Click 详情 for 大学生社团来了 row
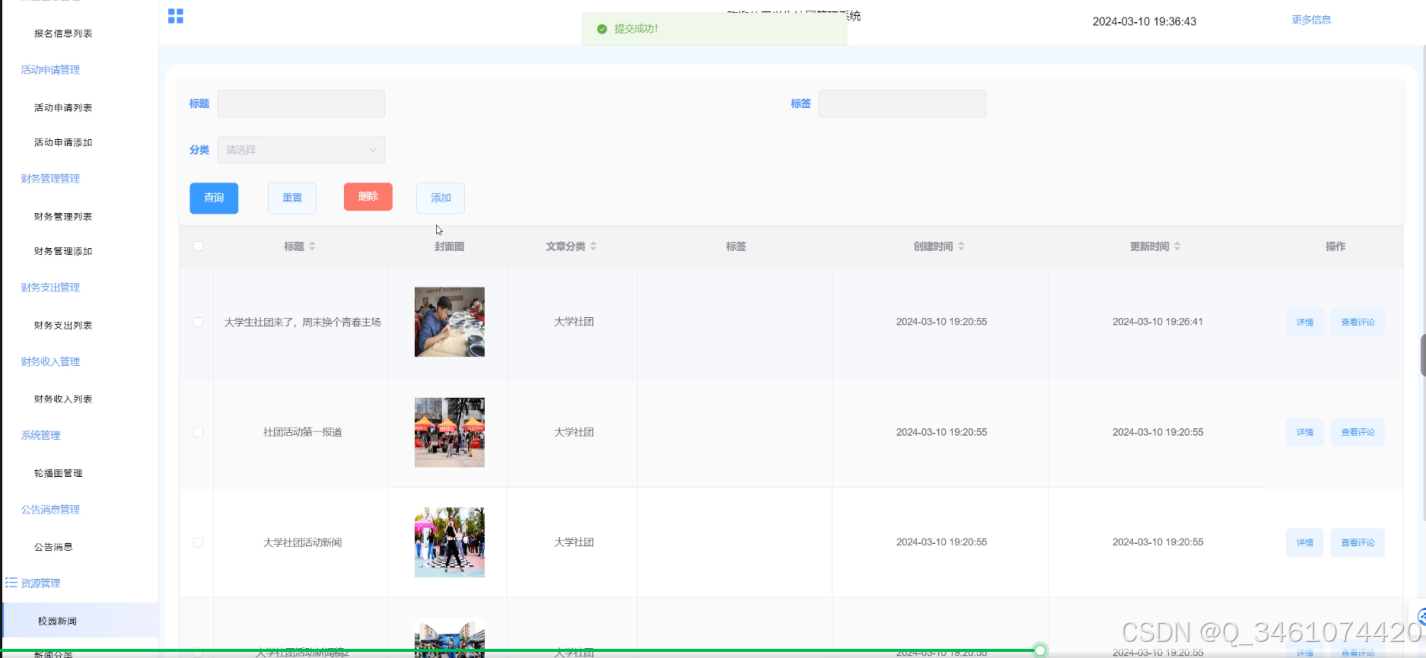Image resolution: width=1426 pixels, height=658 pixels. coord(1305,322)
